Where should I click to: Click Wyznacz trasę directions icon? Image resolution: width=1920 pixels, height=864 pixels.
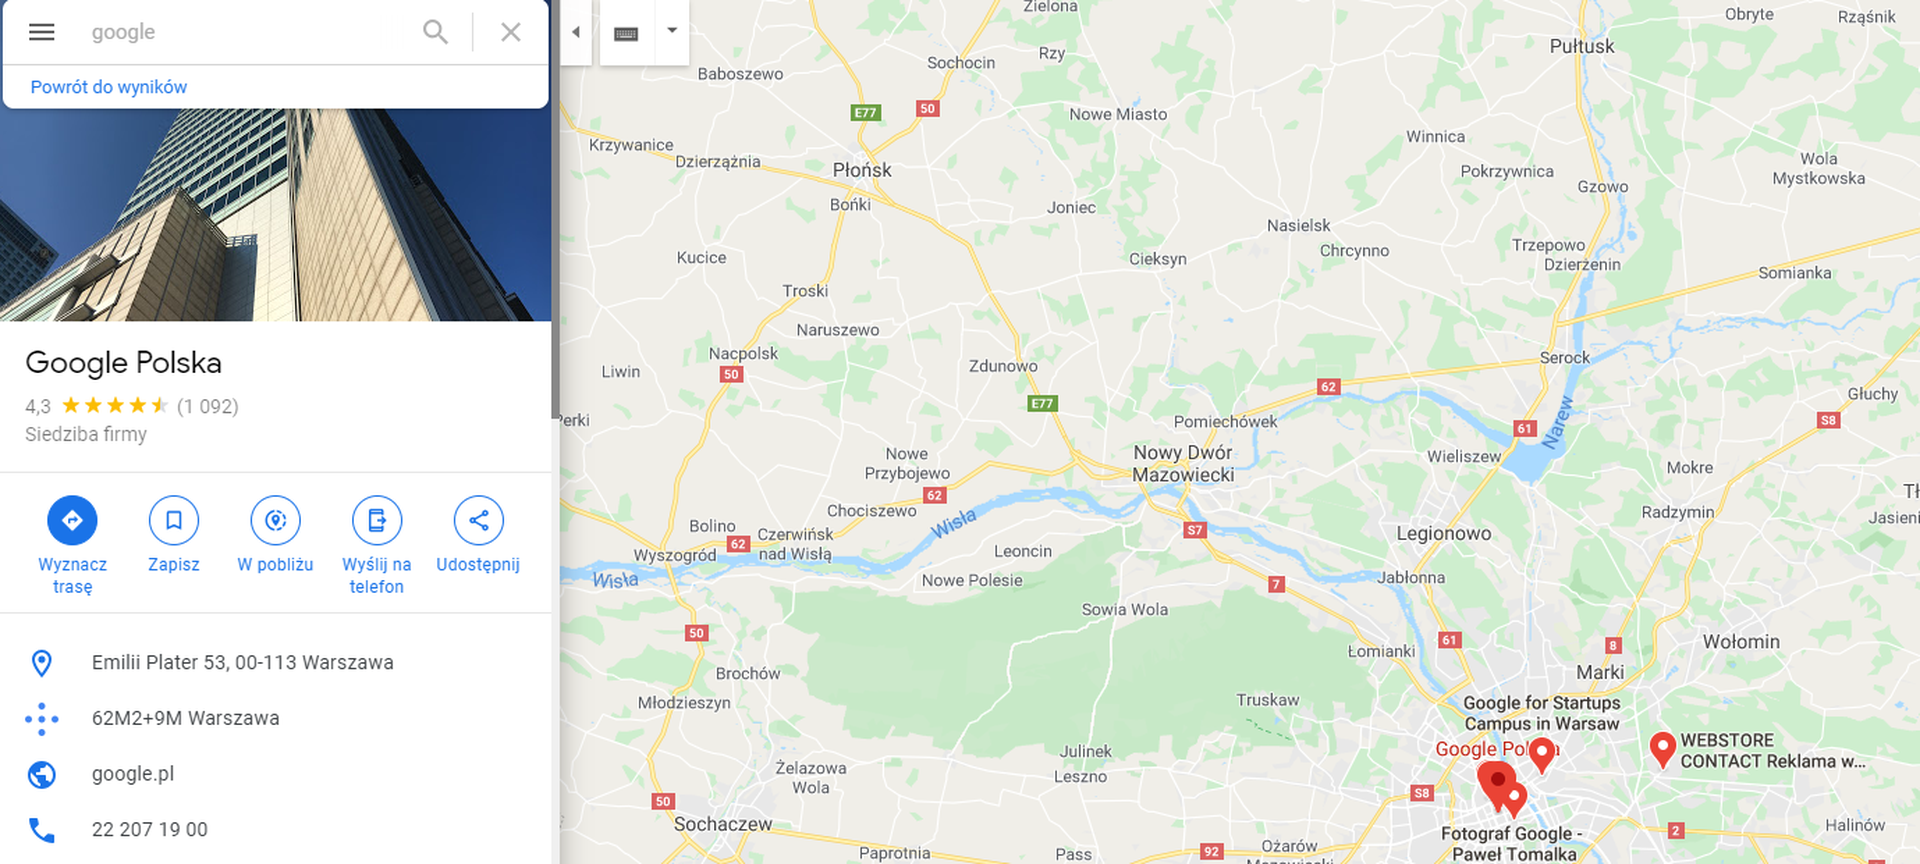(72, 520)
